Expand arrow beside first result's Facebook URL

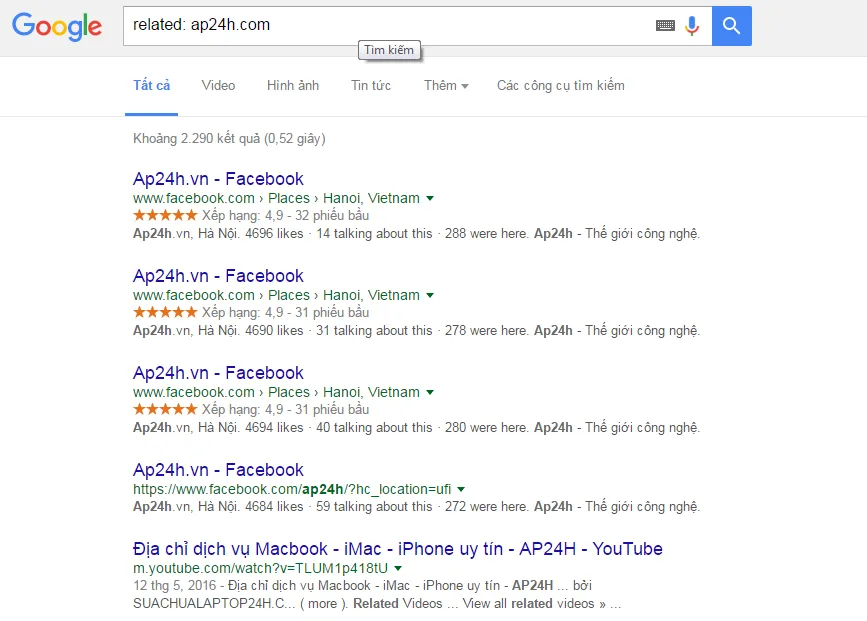click(x=430, y=199)
